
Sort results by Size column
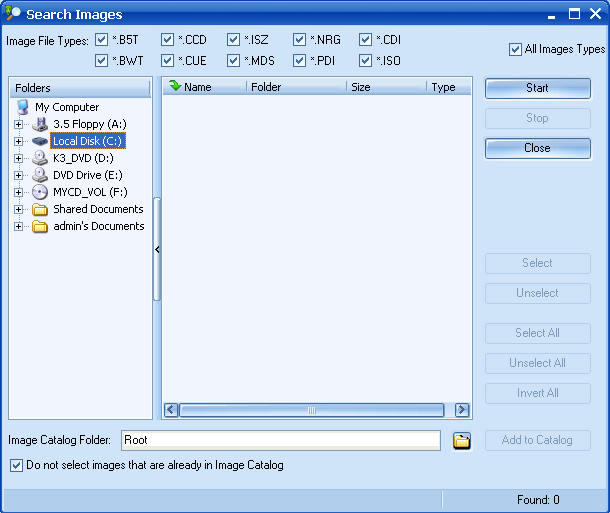pos(386,87)
